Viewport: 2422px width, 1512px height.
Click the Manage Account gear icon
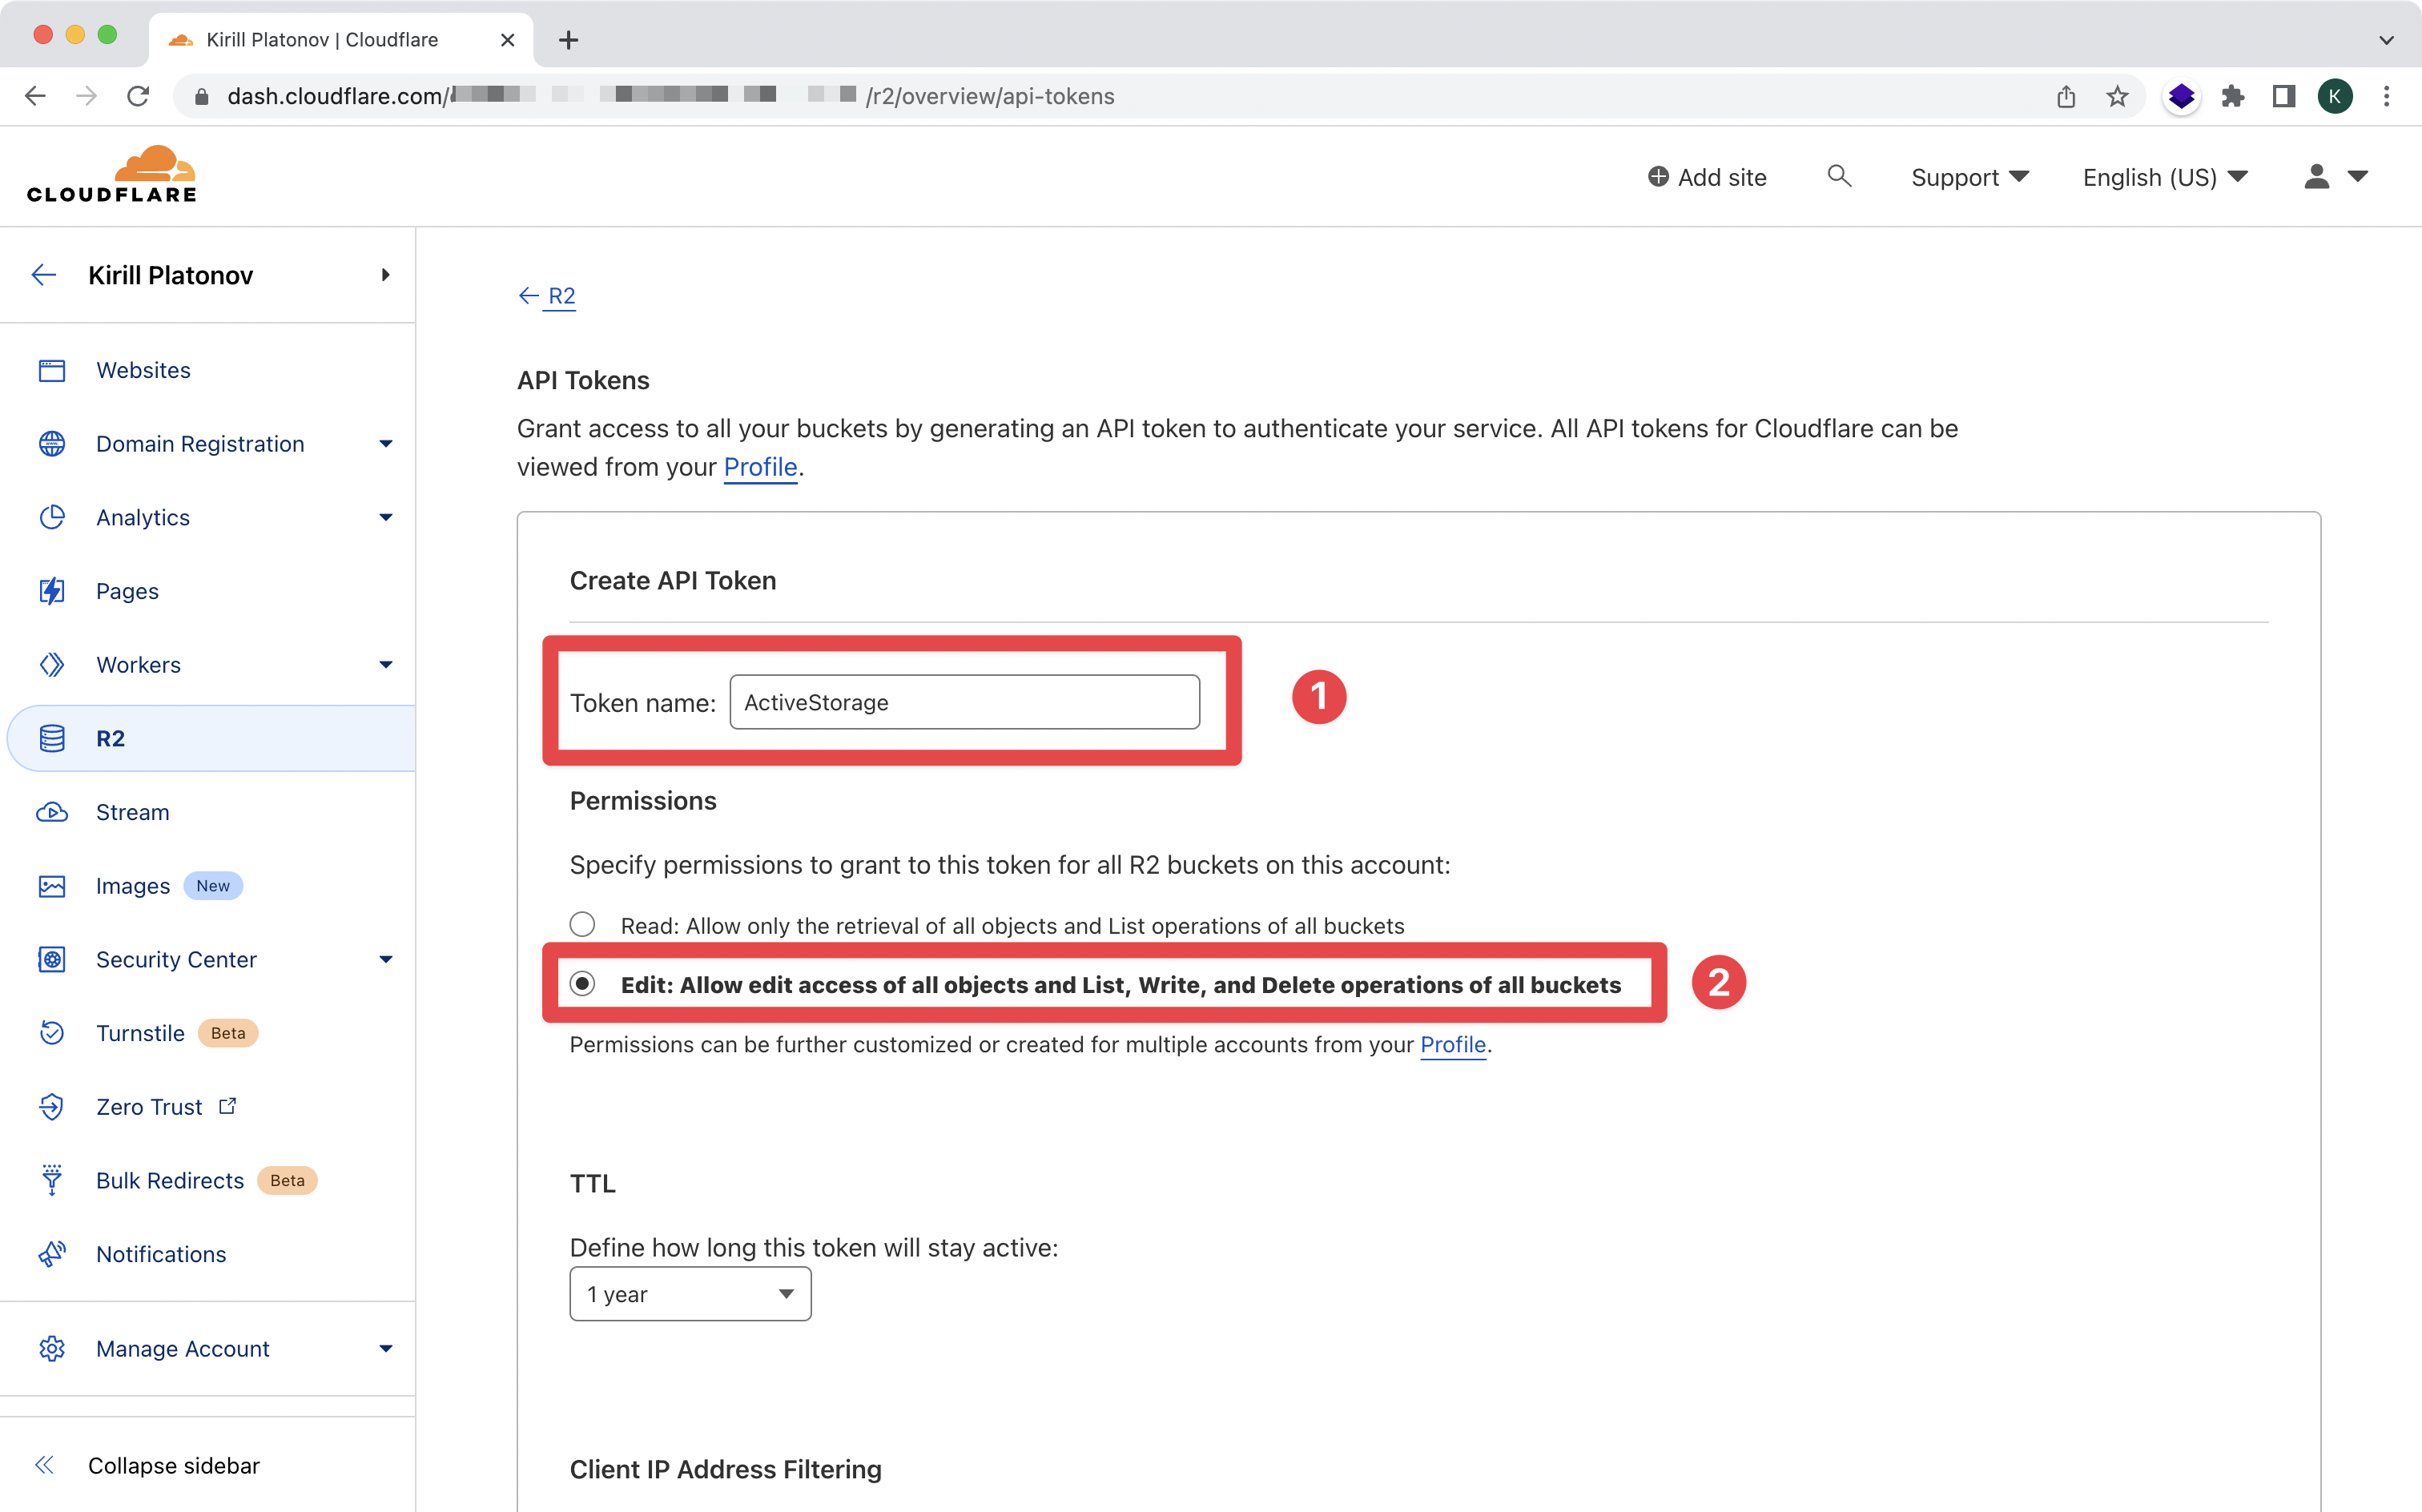point(52,1348)
